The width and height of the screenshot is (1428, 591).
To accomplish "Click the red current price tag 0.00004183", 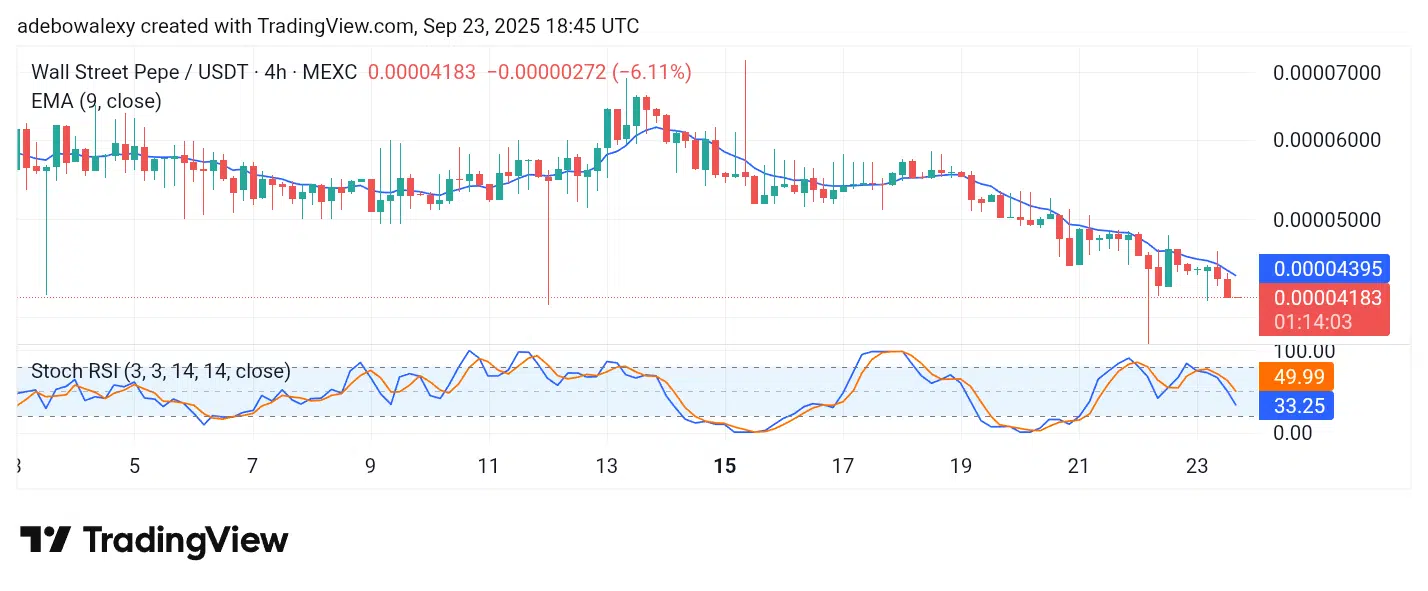I will [x=1326, y=297].
